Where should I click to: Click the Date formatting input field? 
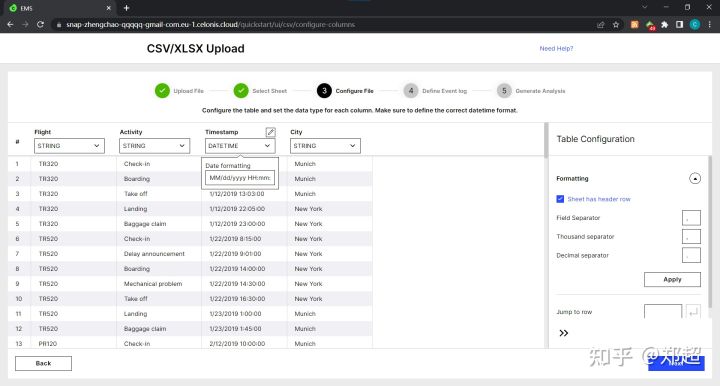(x=240, y=178)
